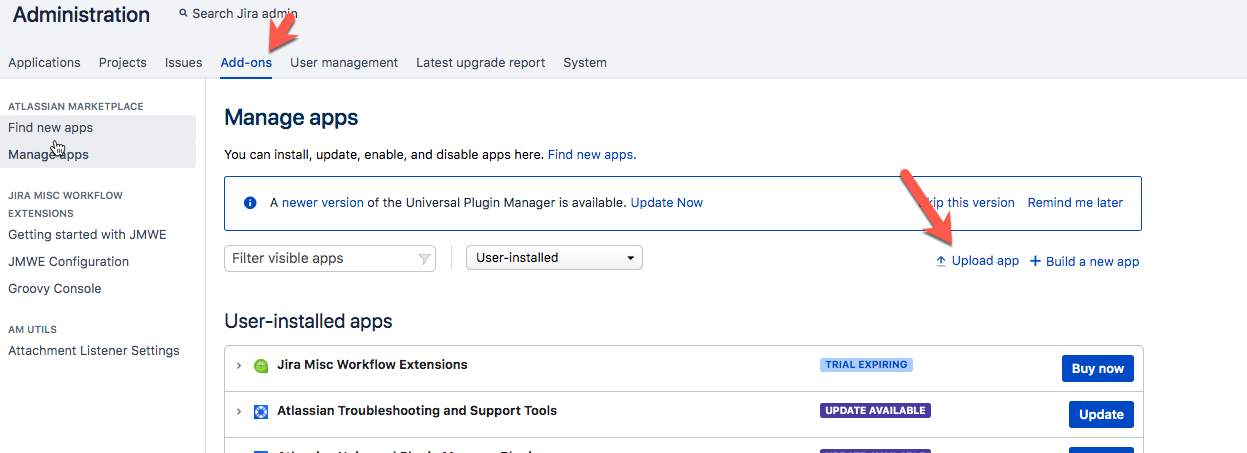Click the TRIAL EXPIRING badge
Screen dimensions: 1247x453
point(866,365)
